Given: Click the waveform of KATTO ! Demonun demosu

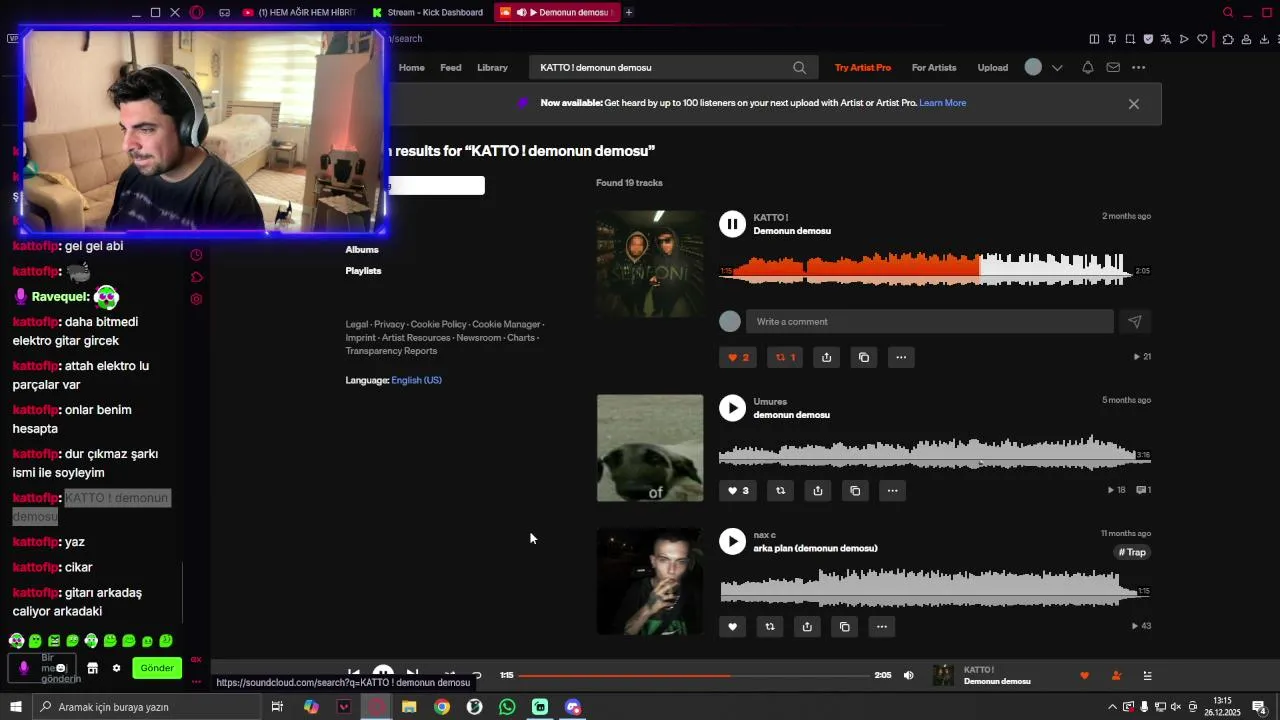Looking at the screenshot, I should pos(926,270).
